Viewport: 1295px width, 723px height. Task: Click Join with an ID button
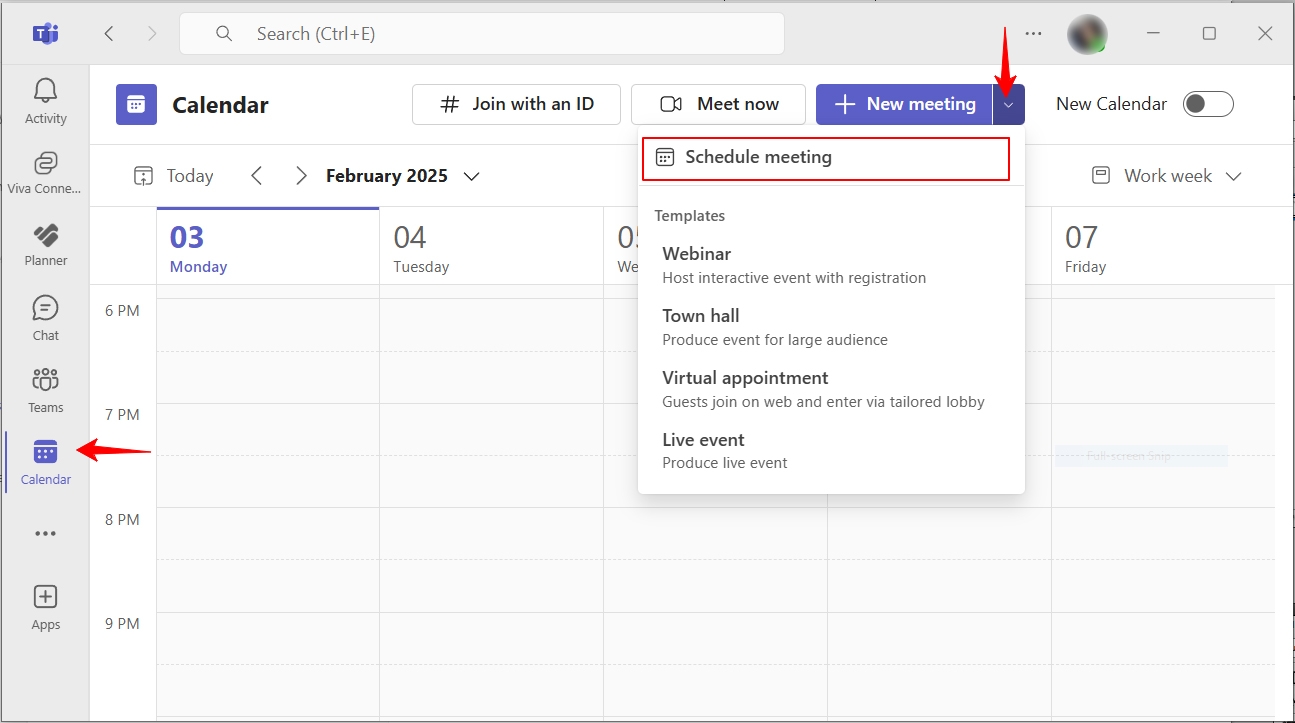pyautogui.click(x=516, y=104)
